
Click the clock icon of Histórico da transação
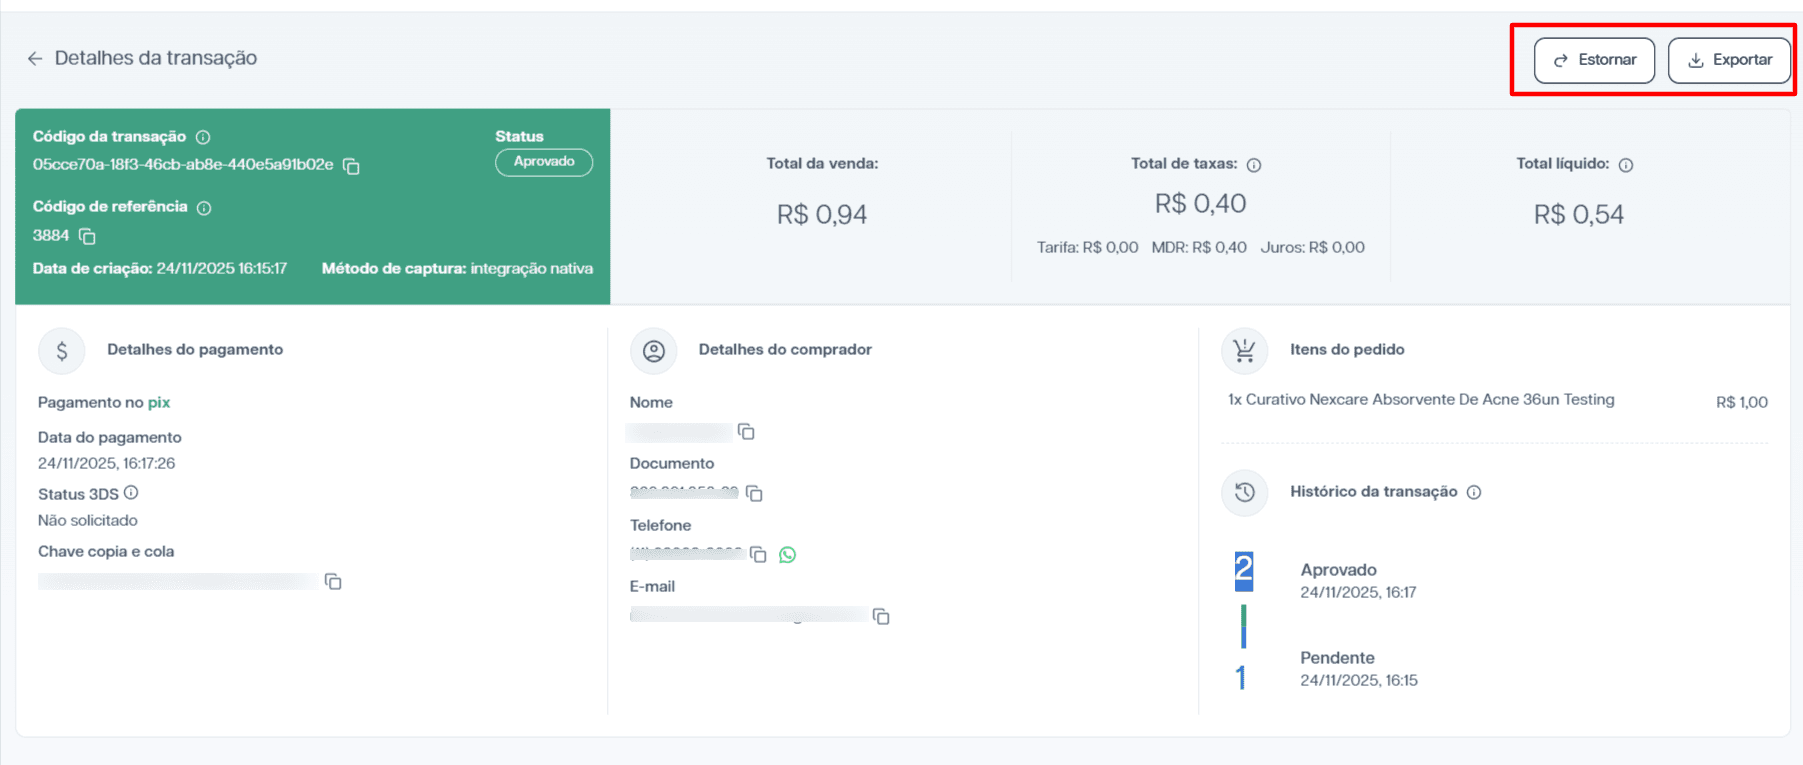click(x=1245, y=492)
